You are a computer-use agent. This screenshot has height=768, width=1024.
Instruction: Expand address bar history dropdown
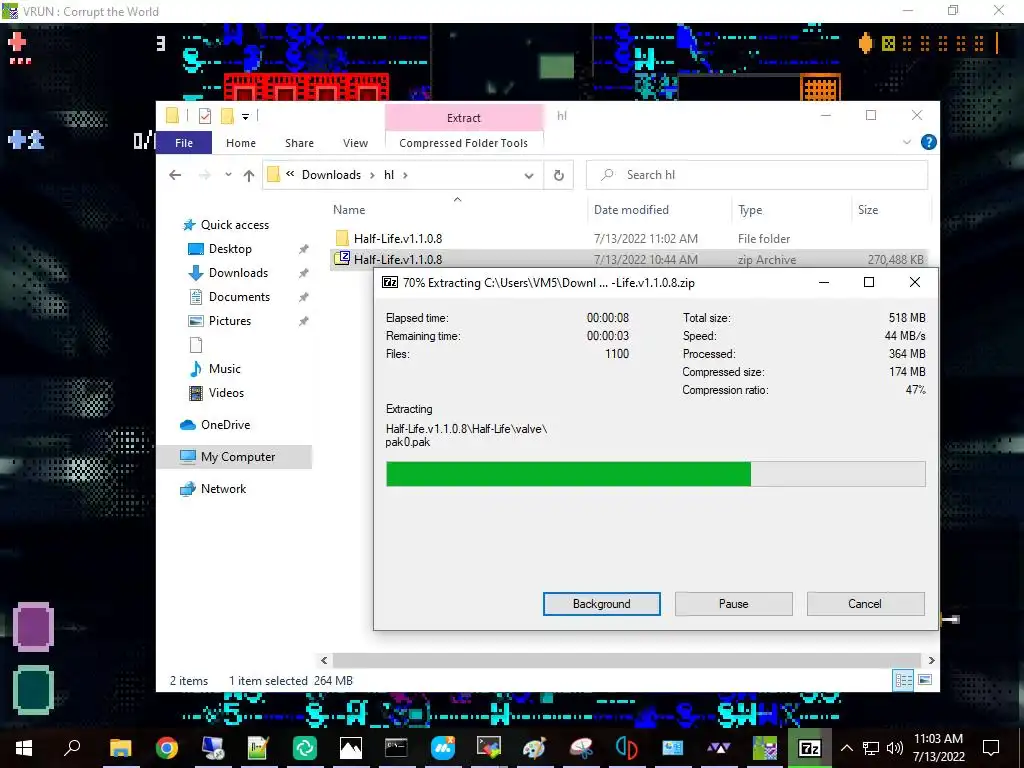[529, 175]
